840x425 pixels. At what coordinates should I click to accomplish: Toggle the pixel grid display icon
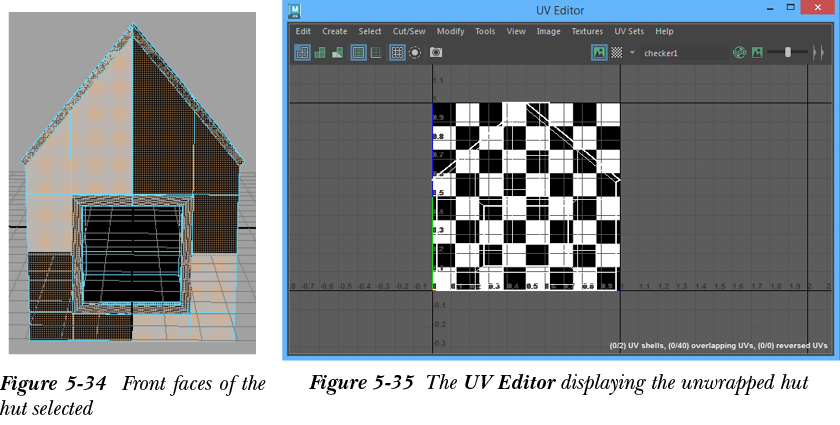(397, 52)
